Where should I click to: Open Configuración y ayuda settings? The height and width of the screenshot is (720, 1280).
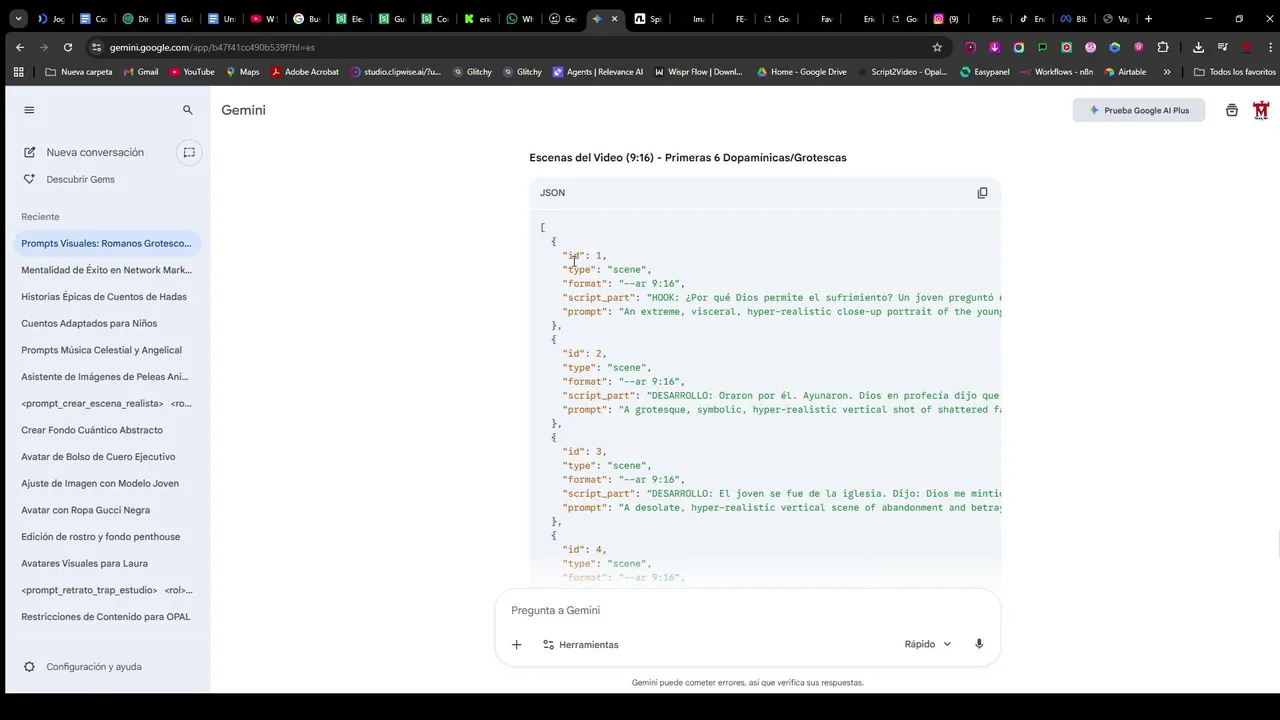[x=93, y=667]
